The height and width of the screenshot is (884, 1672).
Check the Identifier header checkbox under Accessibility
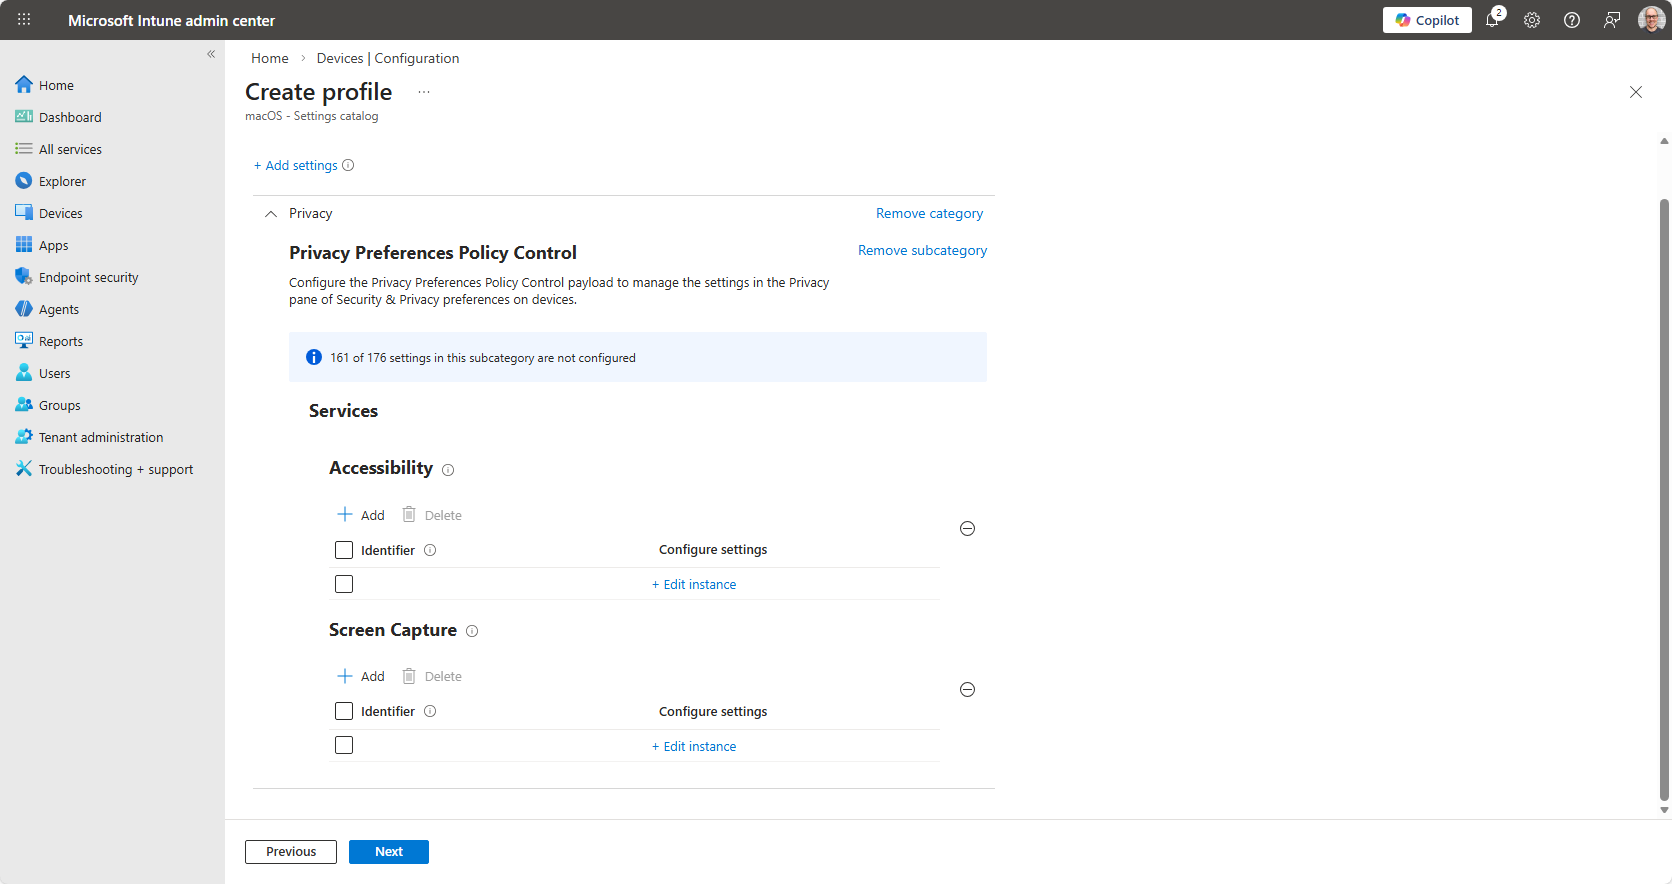pos(344,550)
